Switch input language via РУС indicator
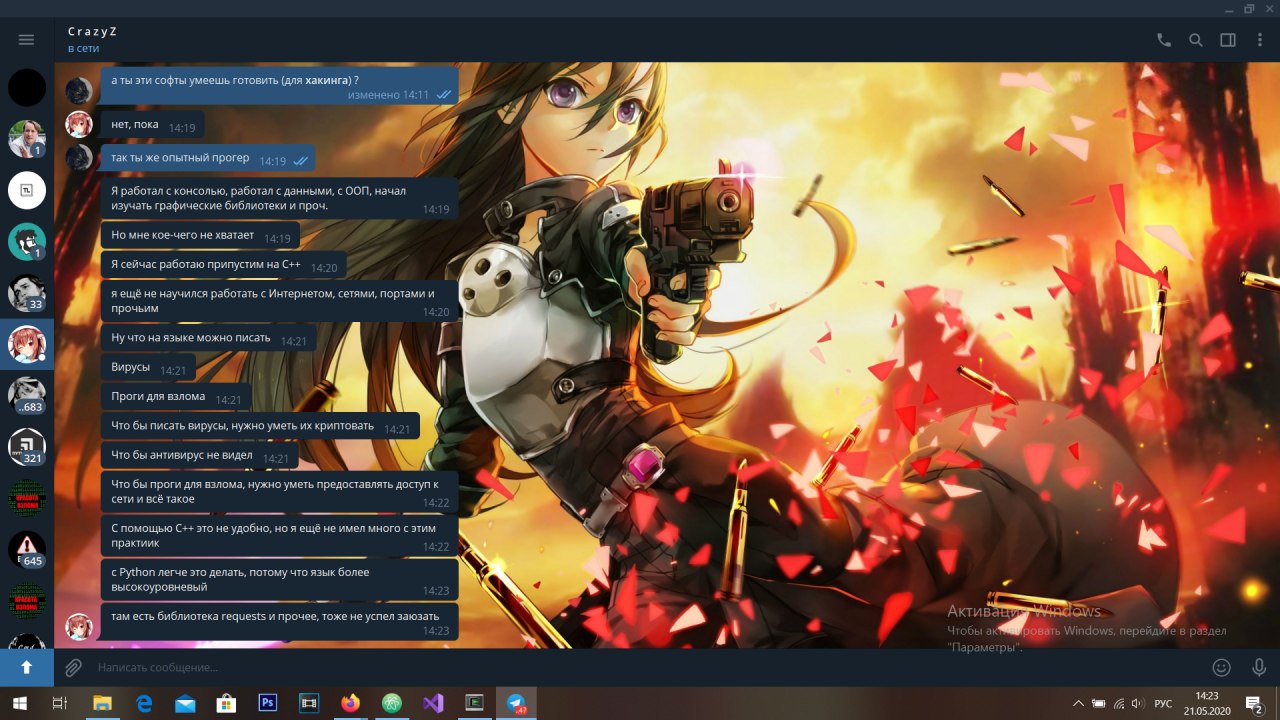Viewport: 1280px width, 720px height. 1163,703
